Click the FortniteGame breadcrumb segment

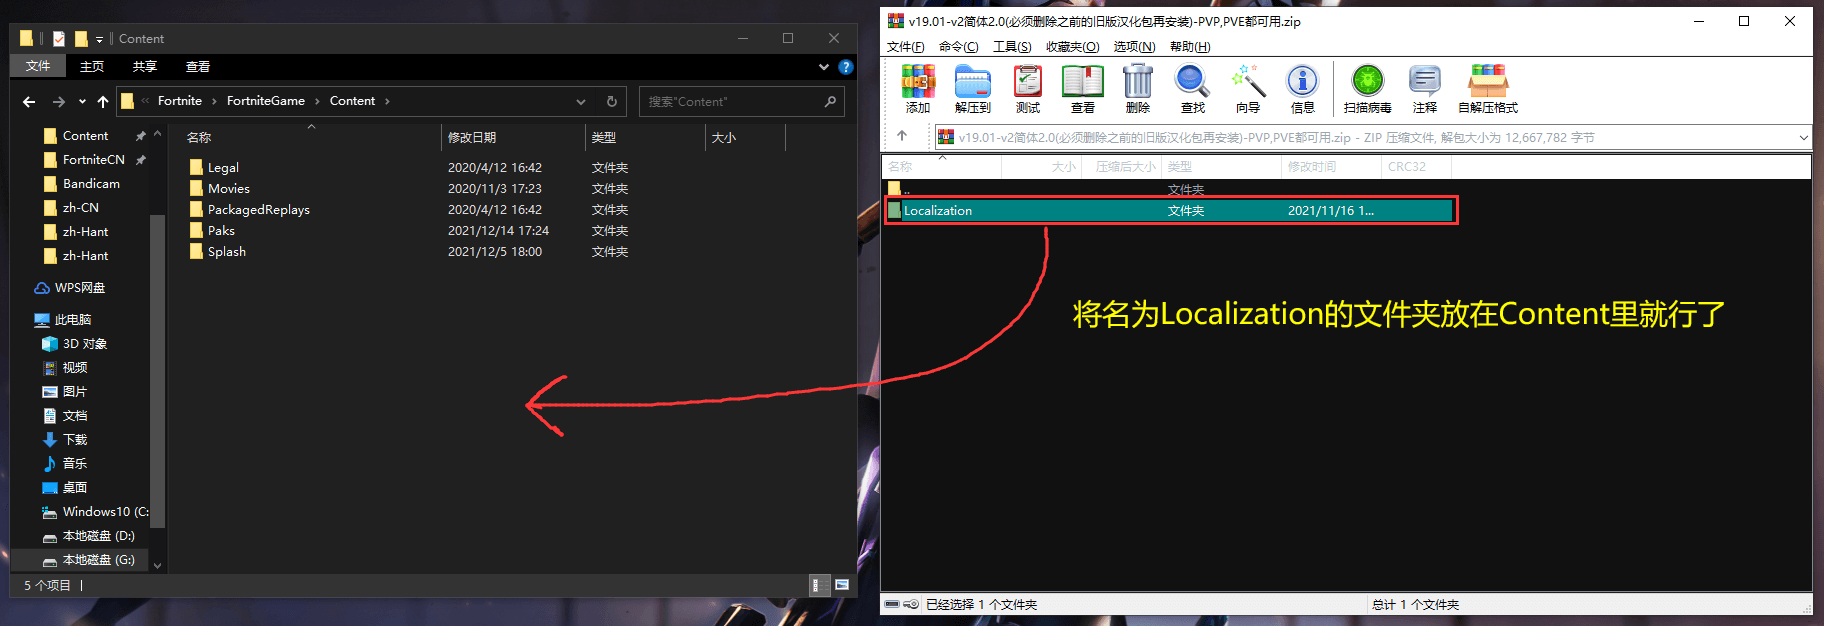click(x=266, y=101)
